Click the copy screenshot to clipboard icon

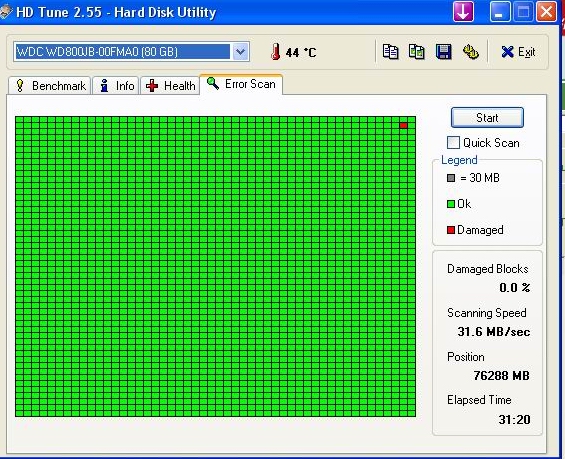tap(417, 52)
